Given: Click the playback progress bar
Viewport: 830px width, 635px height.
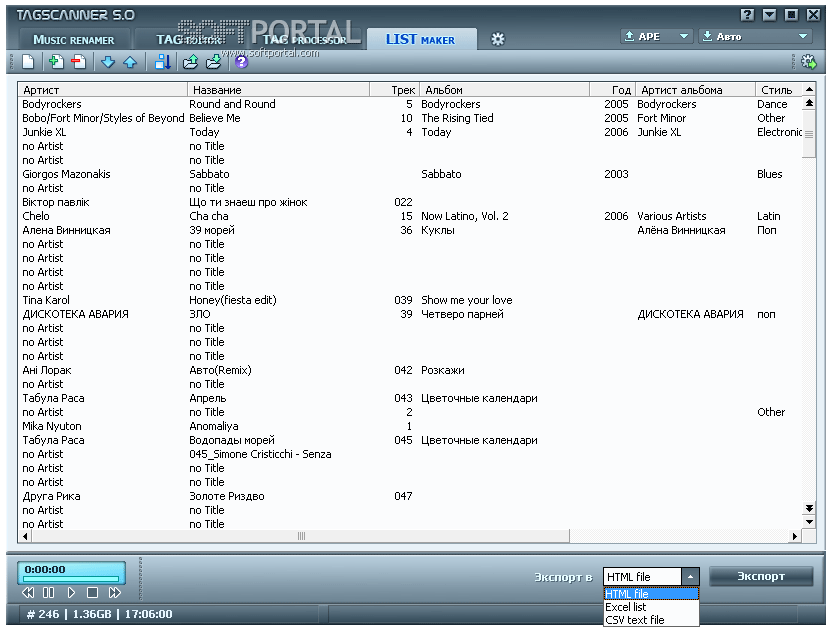Looking at the screenshot, I should (x=71, y=579).
